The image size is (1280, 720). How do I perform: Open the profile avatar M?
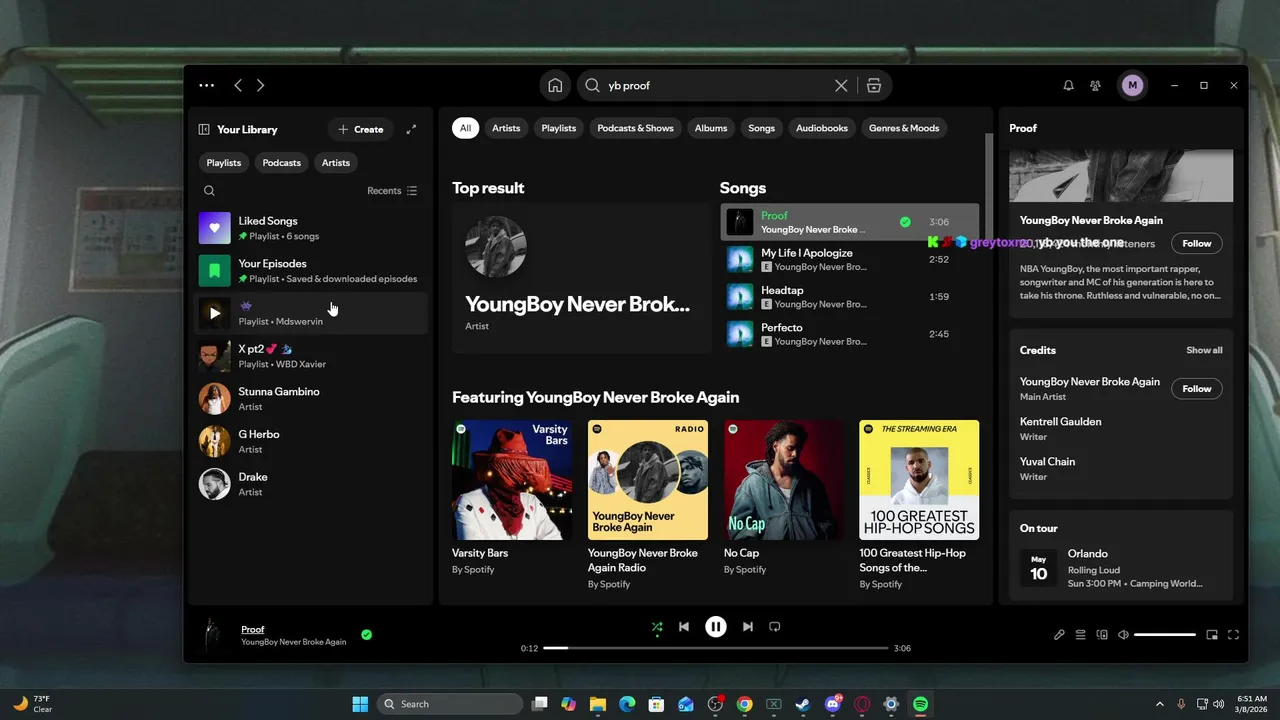[1132, 86]
